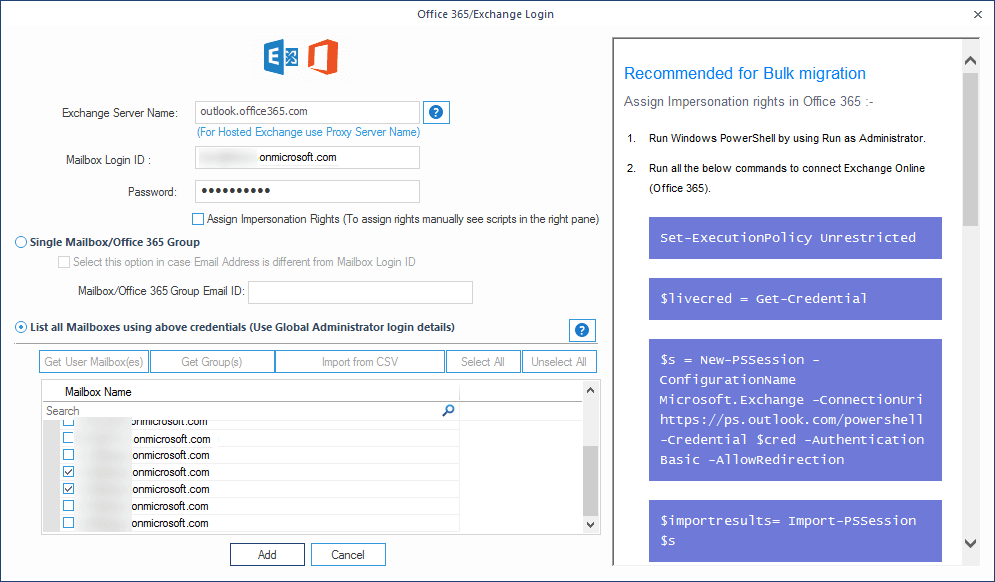The width and height of the screenshot is (995, 582).
Task: Click mailbox list scroll up arrow
Action: [591, 390]
